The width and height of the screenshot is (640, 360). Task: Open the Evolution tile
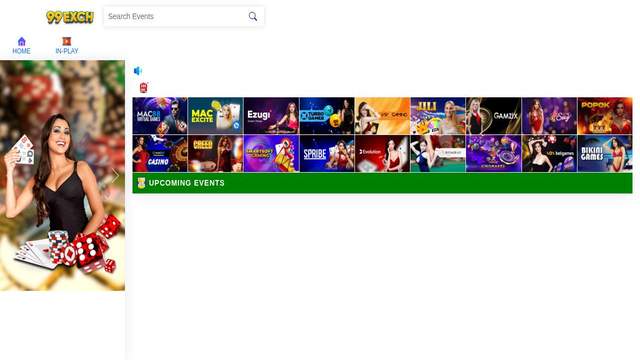[x=382, y=153]
